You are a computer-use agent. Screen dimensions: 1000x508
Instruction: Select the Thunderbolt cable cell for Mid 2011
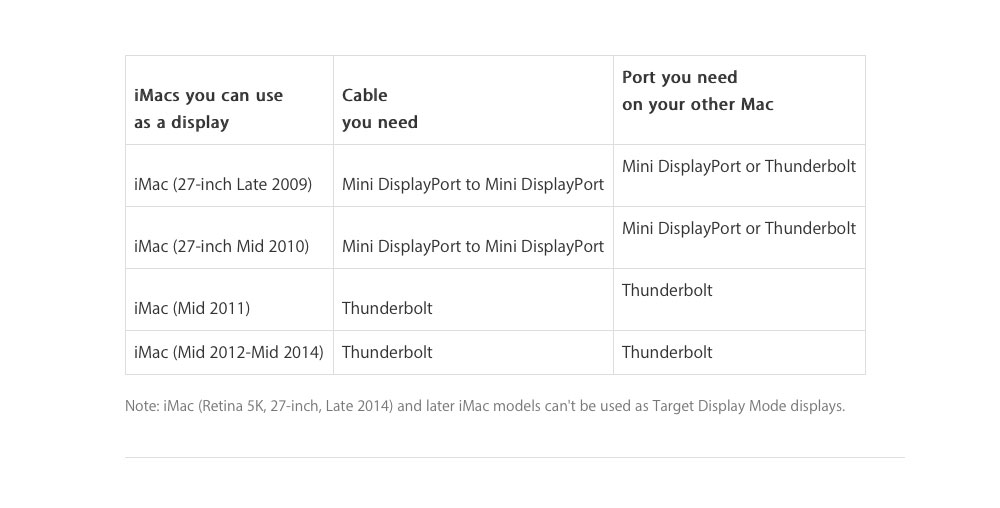(x=473, y=300)
